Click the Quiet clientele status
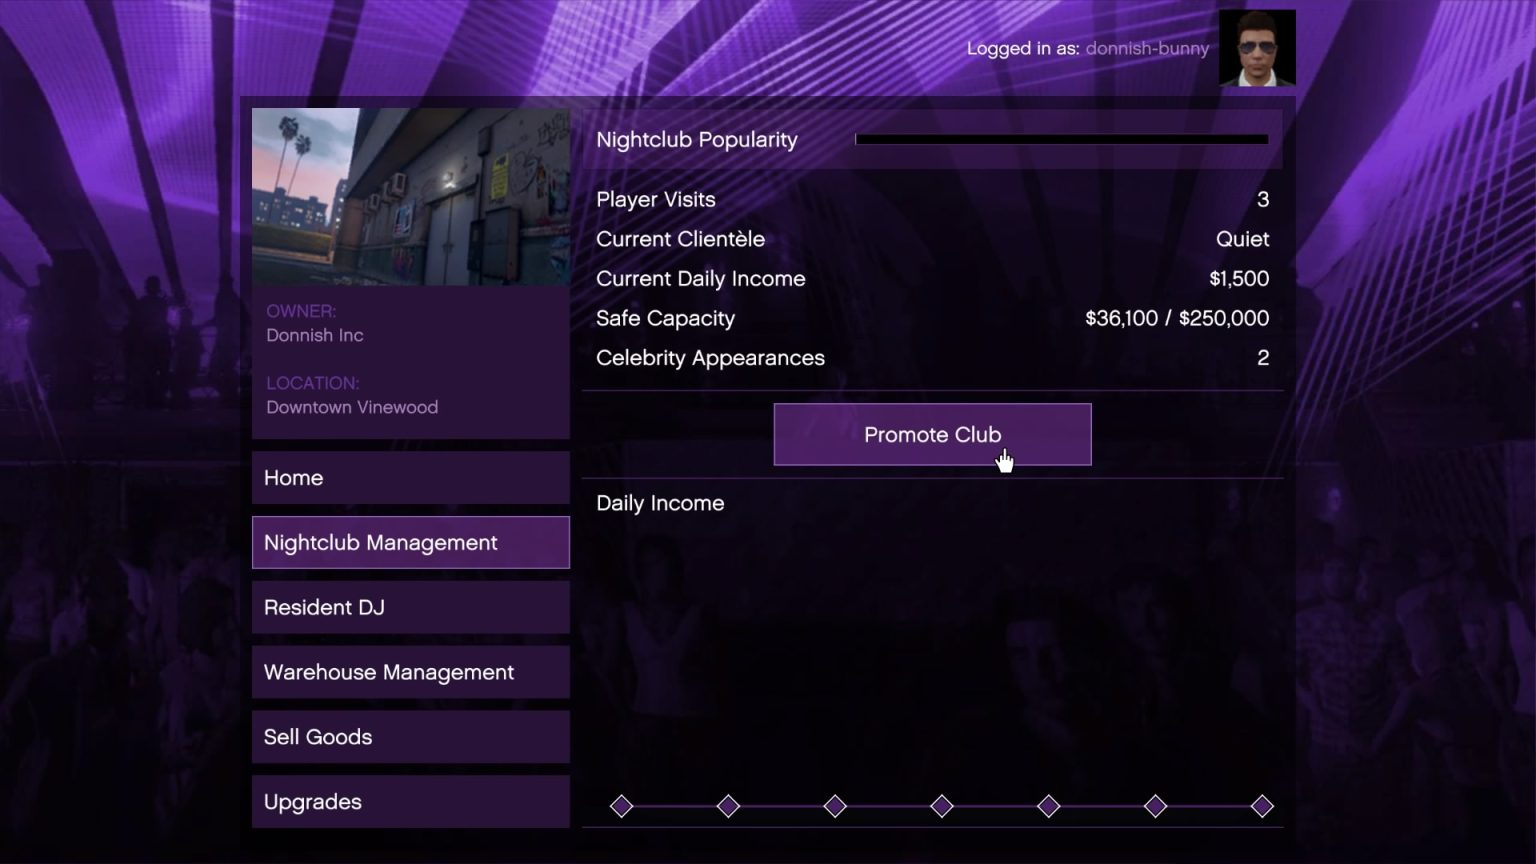 coord(1242,239)
